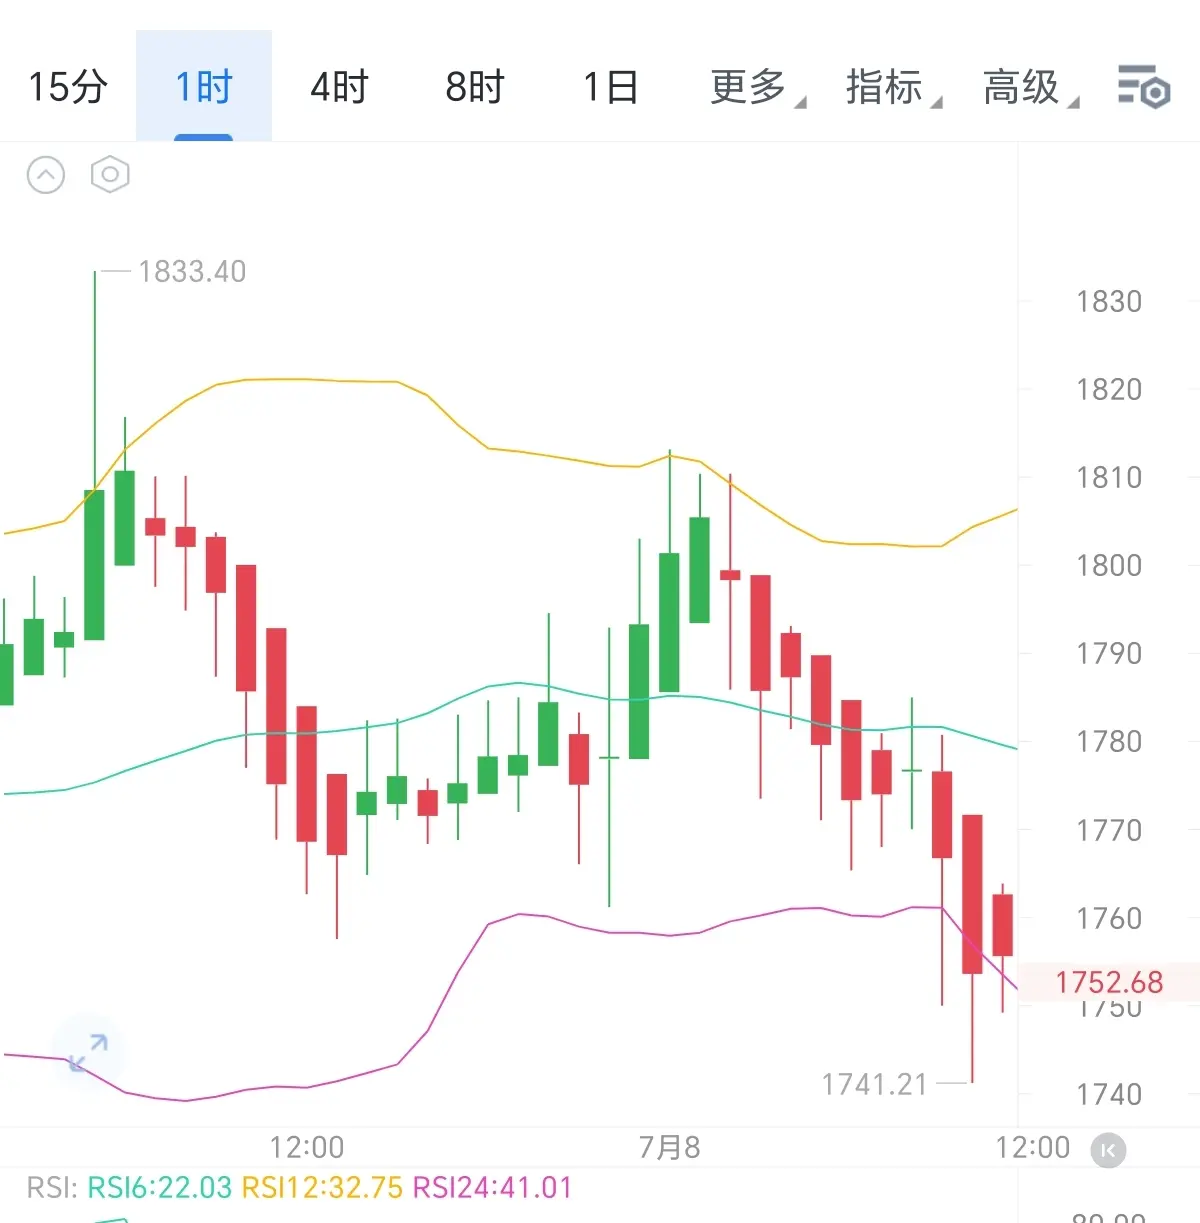Screen dimensions: 1200x1223
Task: Click the 1740 price axis label
Action: click(1109, 1094)
